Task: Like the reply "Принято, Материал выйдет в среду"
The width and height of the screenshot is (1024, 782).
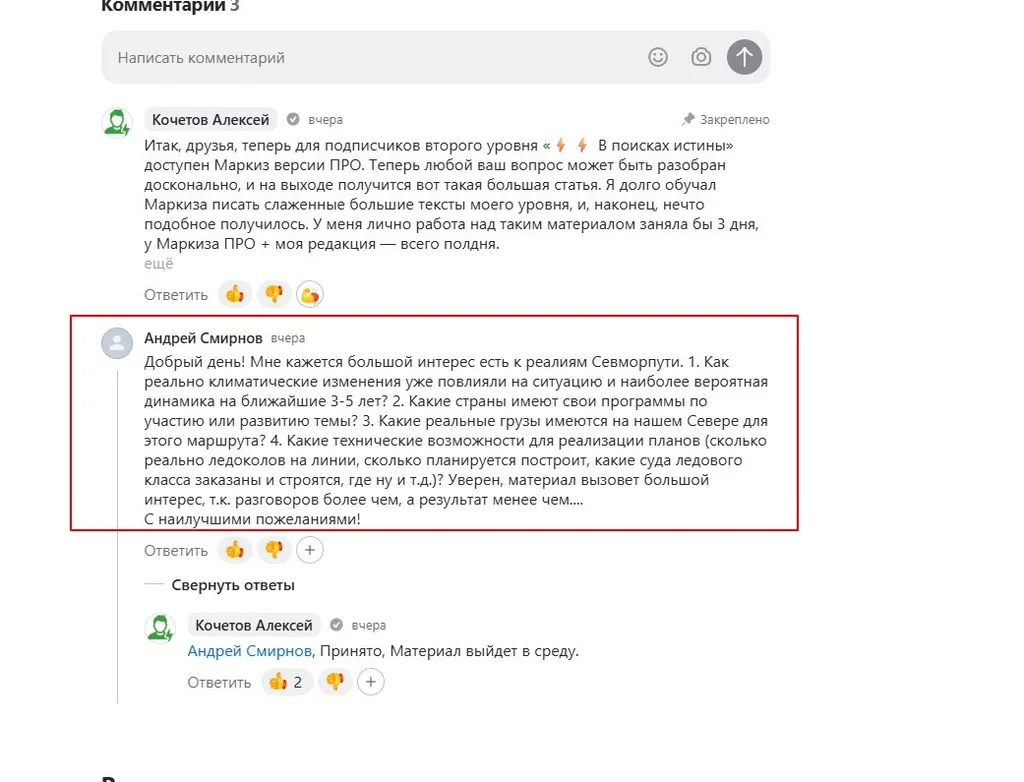Action: [x=287, y=682]
